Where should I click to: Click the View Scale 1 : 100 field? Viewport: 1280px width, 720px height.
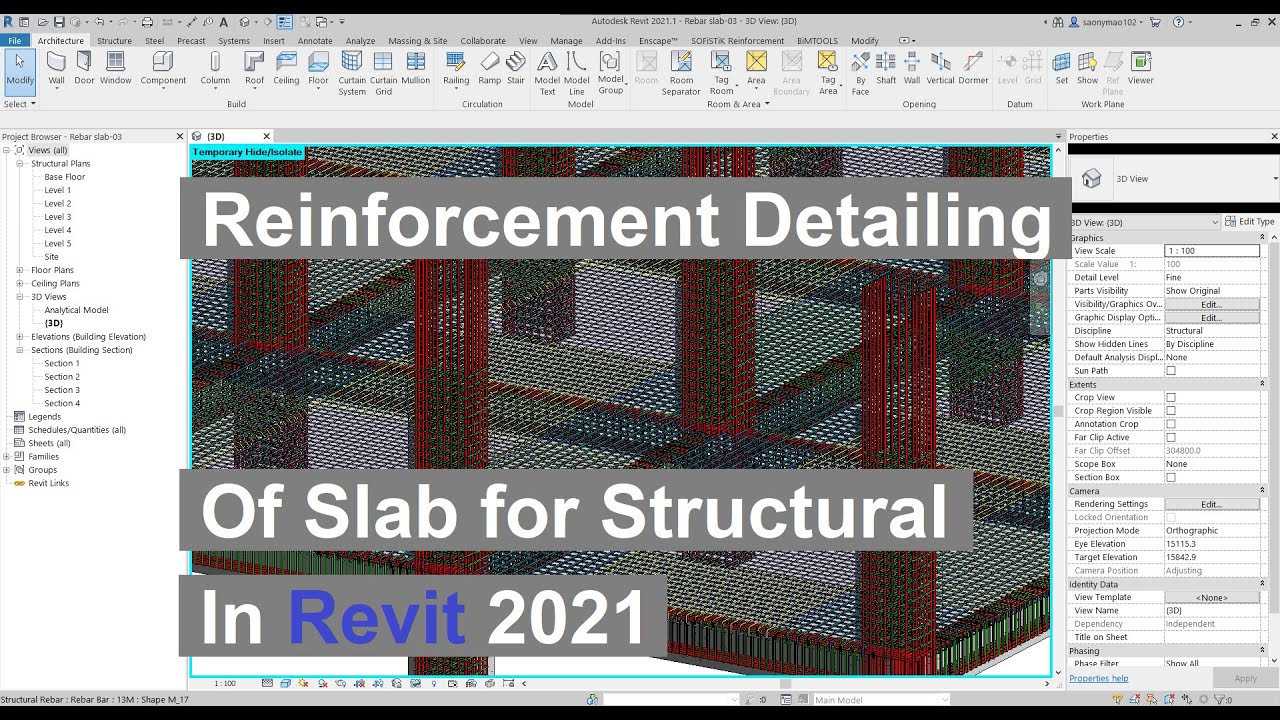1212,251
